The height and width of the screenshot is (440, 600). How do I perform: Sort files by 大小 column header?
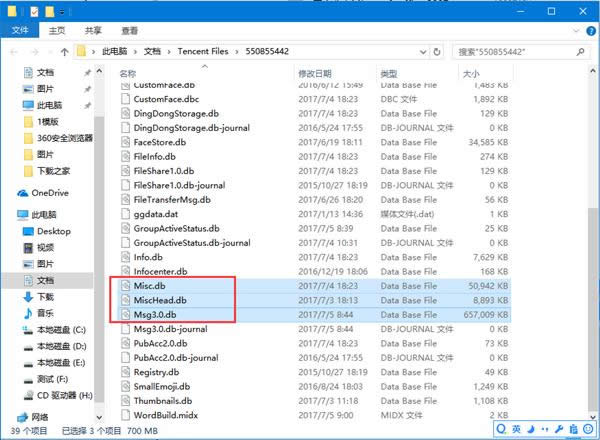pyautogui.click(x=468, y=74)
